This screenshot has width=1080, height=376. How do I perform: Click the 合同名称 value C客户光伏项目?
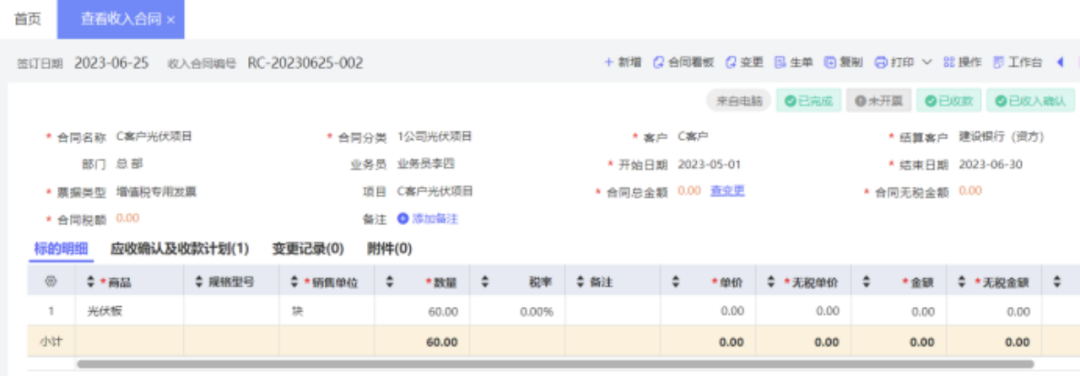coord(154,136)
